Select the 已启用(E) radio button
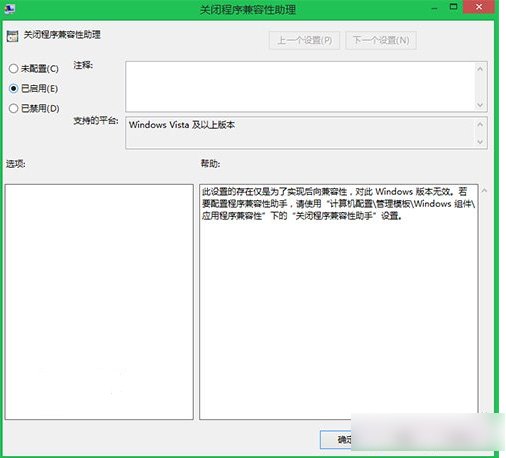Image resolution: width=506 pixels, height=458 pixels. coord(14,88)
